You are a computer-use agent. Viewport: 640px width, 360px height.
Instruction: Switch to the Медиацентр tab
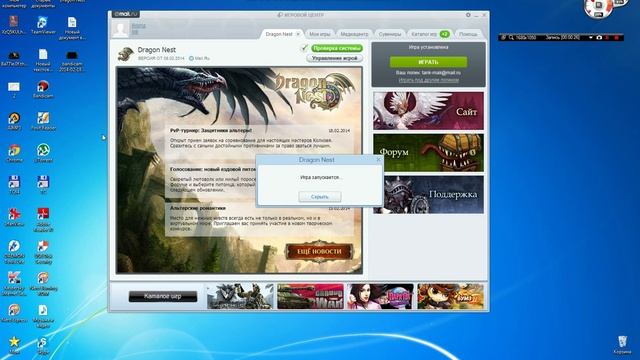tap(354, 34)
